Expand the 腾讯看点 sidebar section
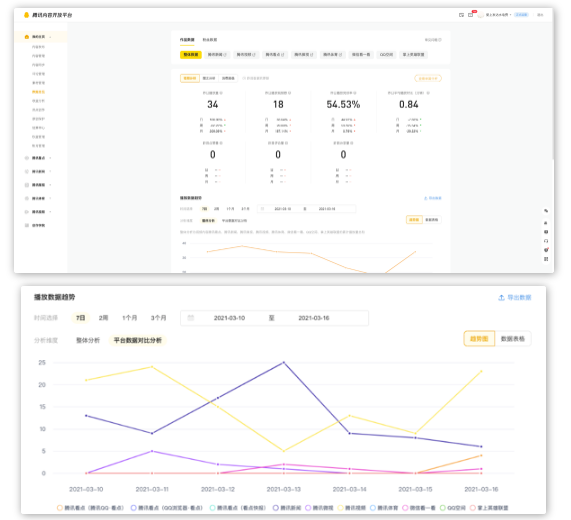 coord(38,158)
